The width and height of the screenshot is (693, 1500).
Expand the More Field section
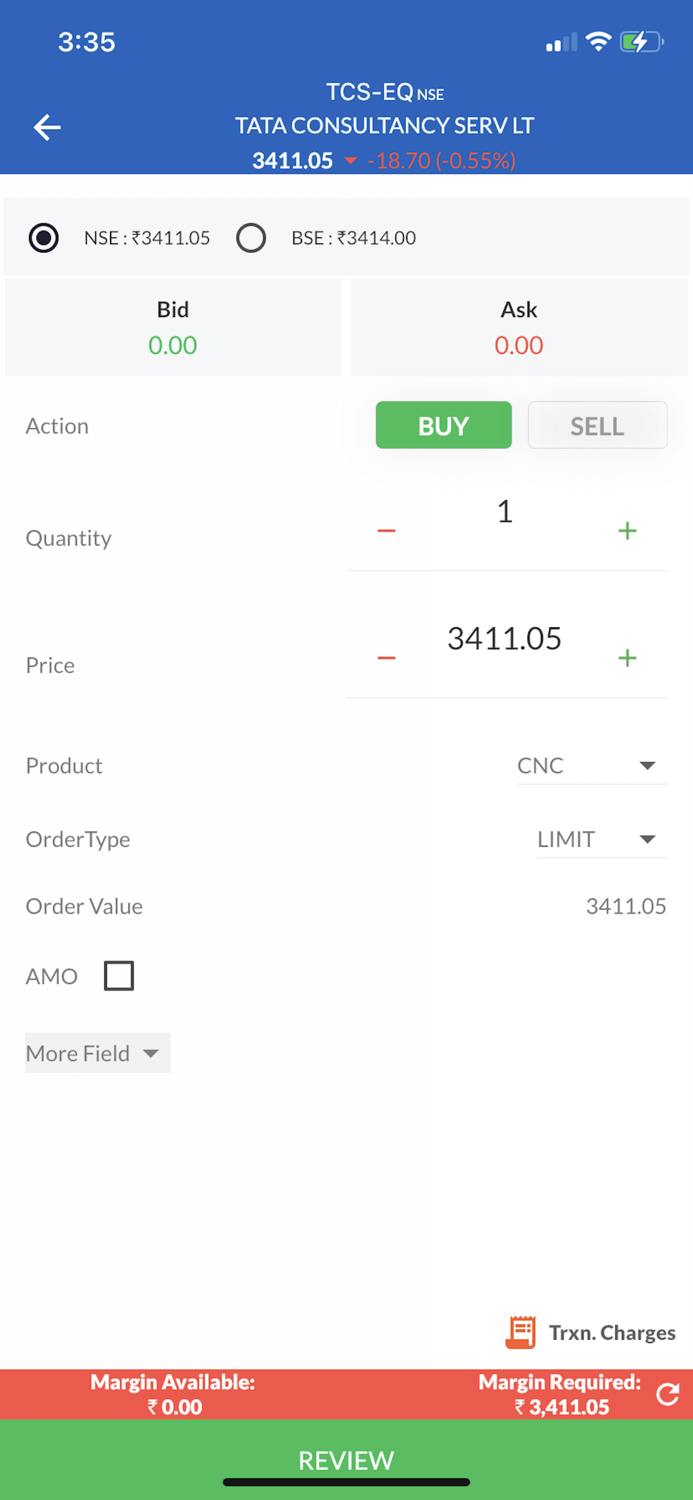pyautogui.click(x=96, y=1052)
